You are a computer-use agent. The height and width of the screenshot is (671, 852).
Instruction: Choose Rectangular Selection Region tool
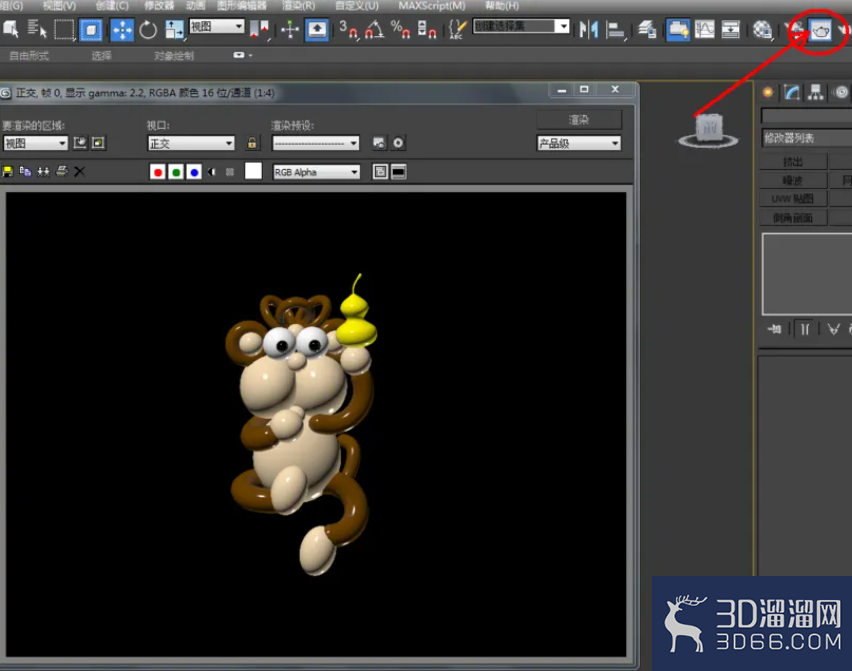tap(64, 29)
